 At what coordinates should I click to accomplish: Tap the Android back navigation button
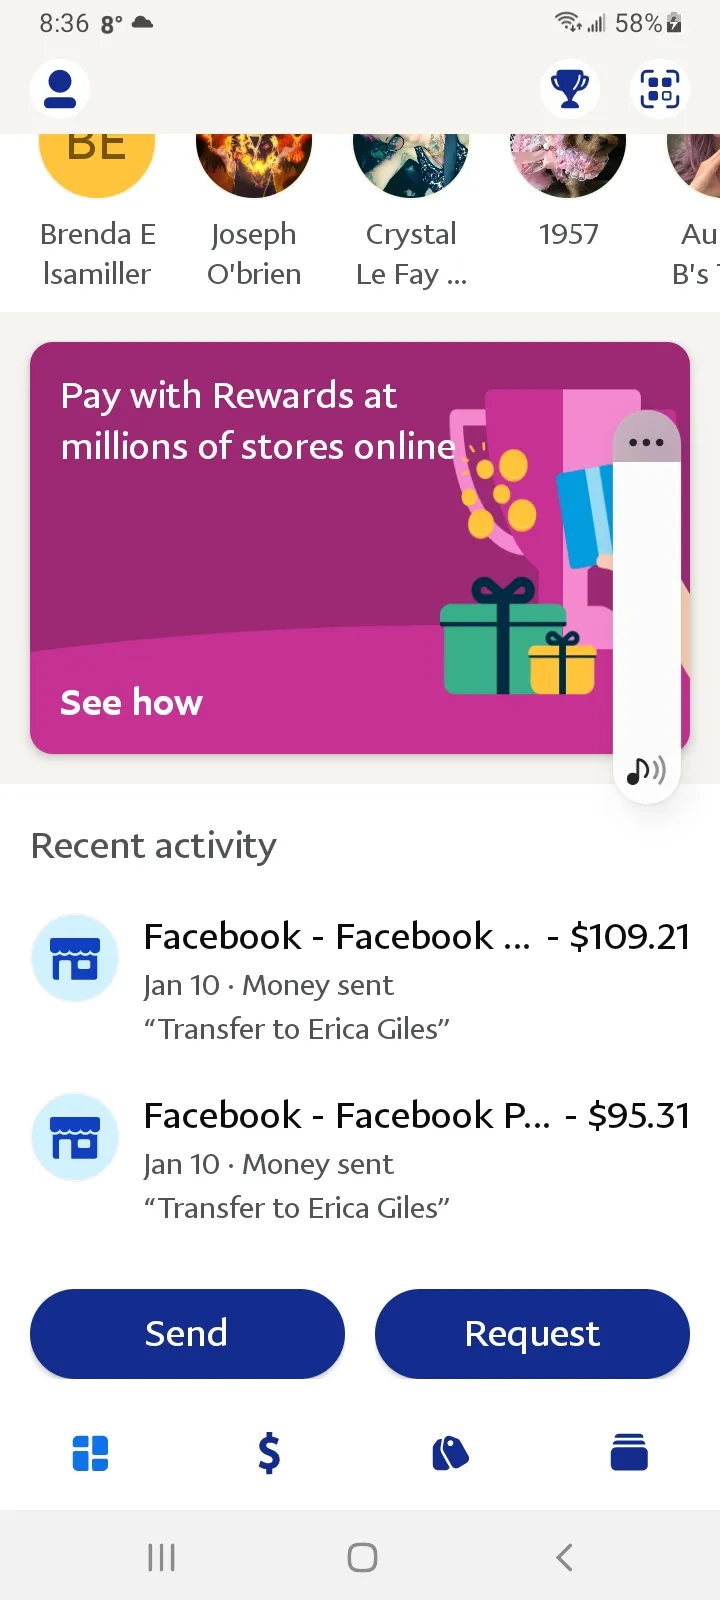pyautogui.click(x=564, y=1557)
